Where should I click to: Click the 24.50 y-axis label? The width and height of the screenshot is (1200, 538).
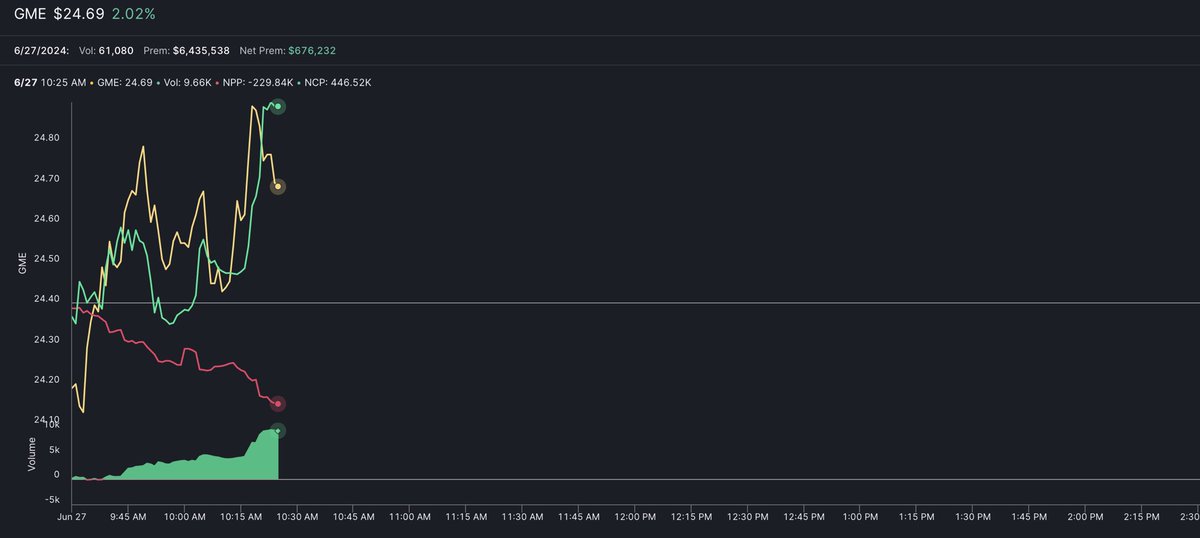pyautogui.click(x=46, y=259)
